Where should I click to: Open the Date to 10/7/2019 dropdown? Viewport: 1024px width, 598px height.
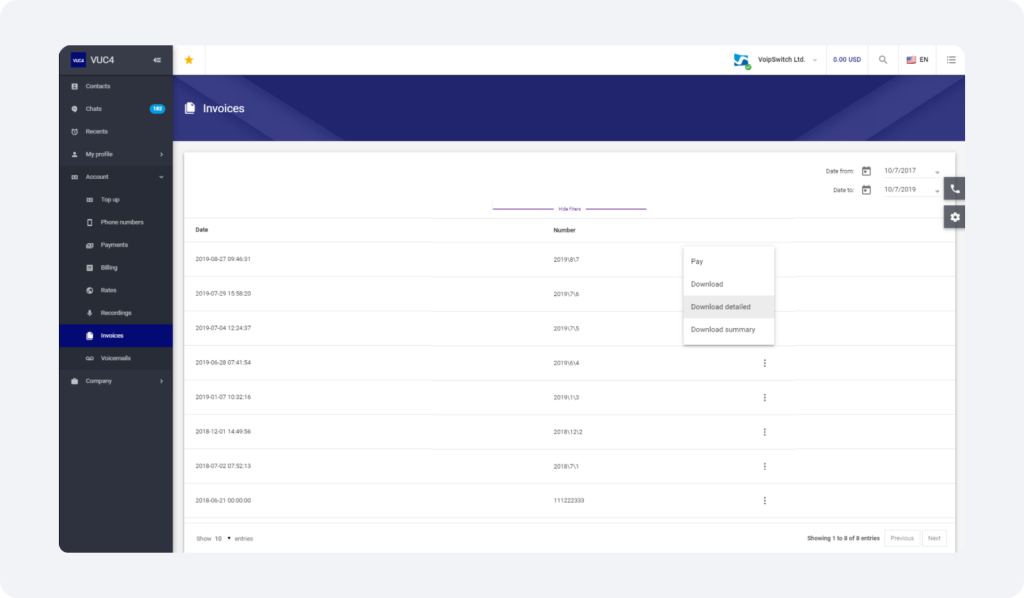pos(912,190)
